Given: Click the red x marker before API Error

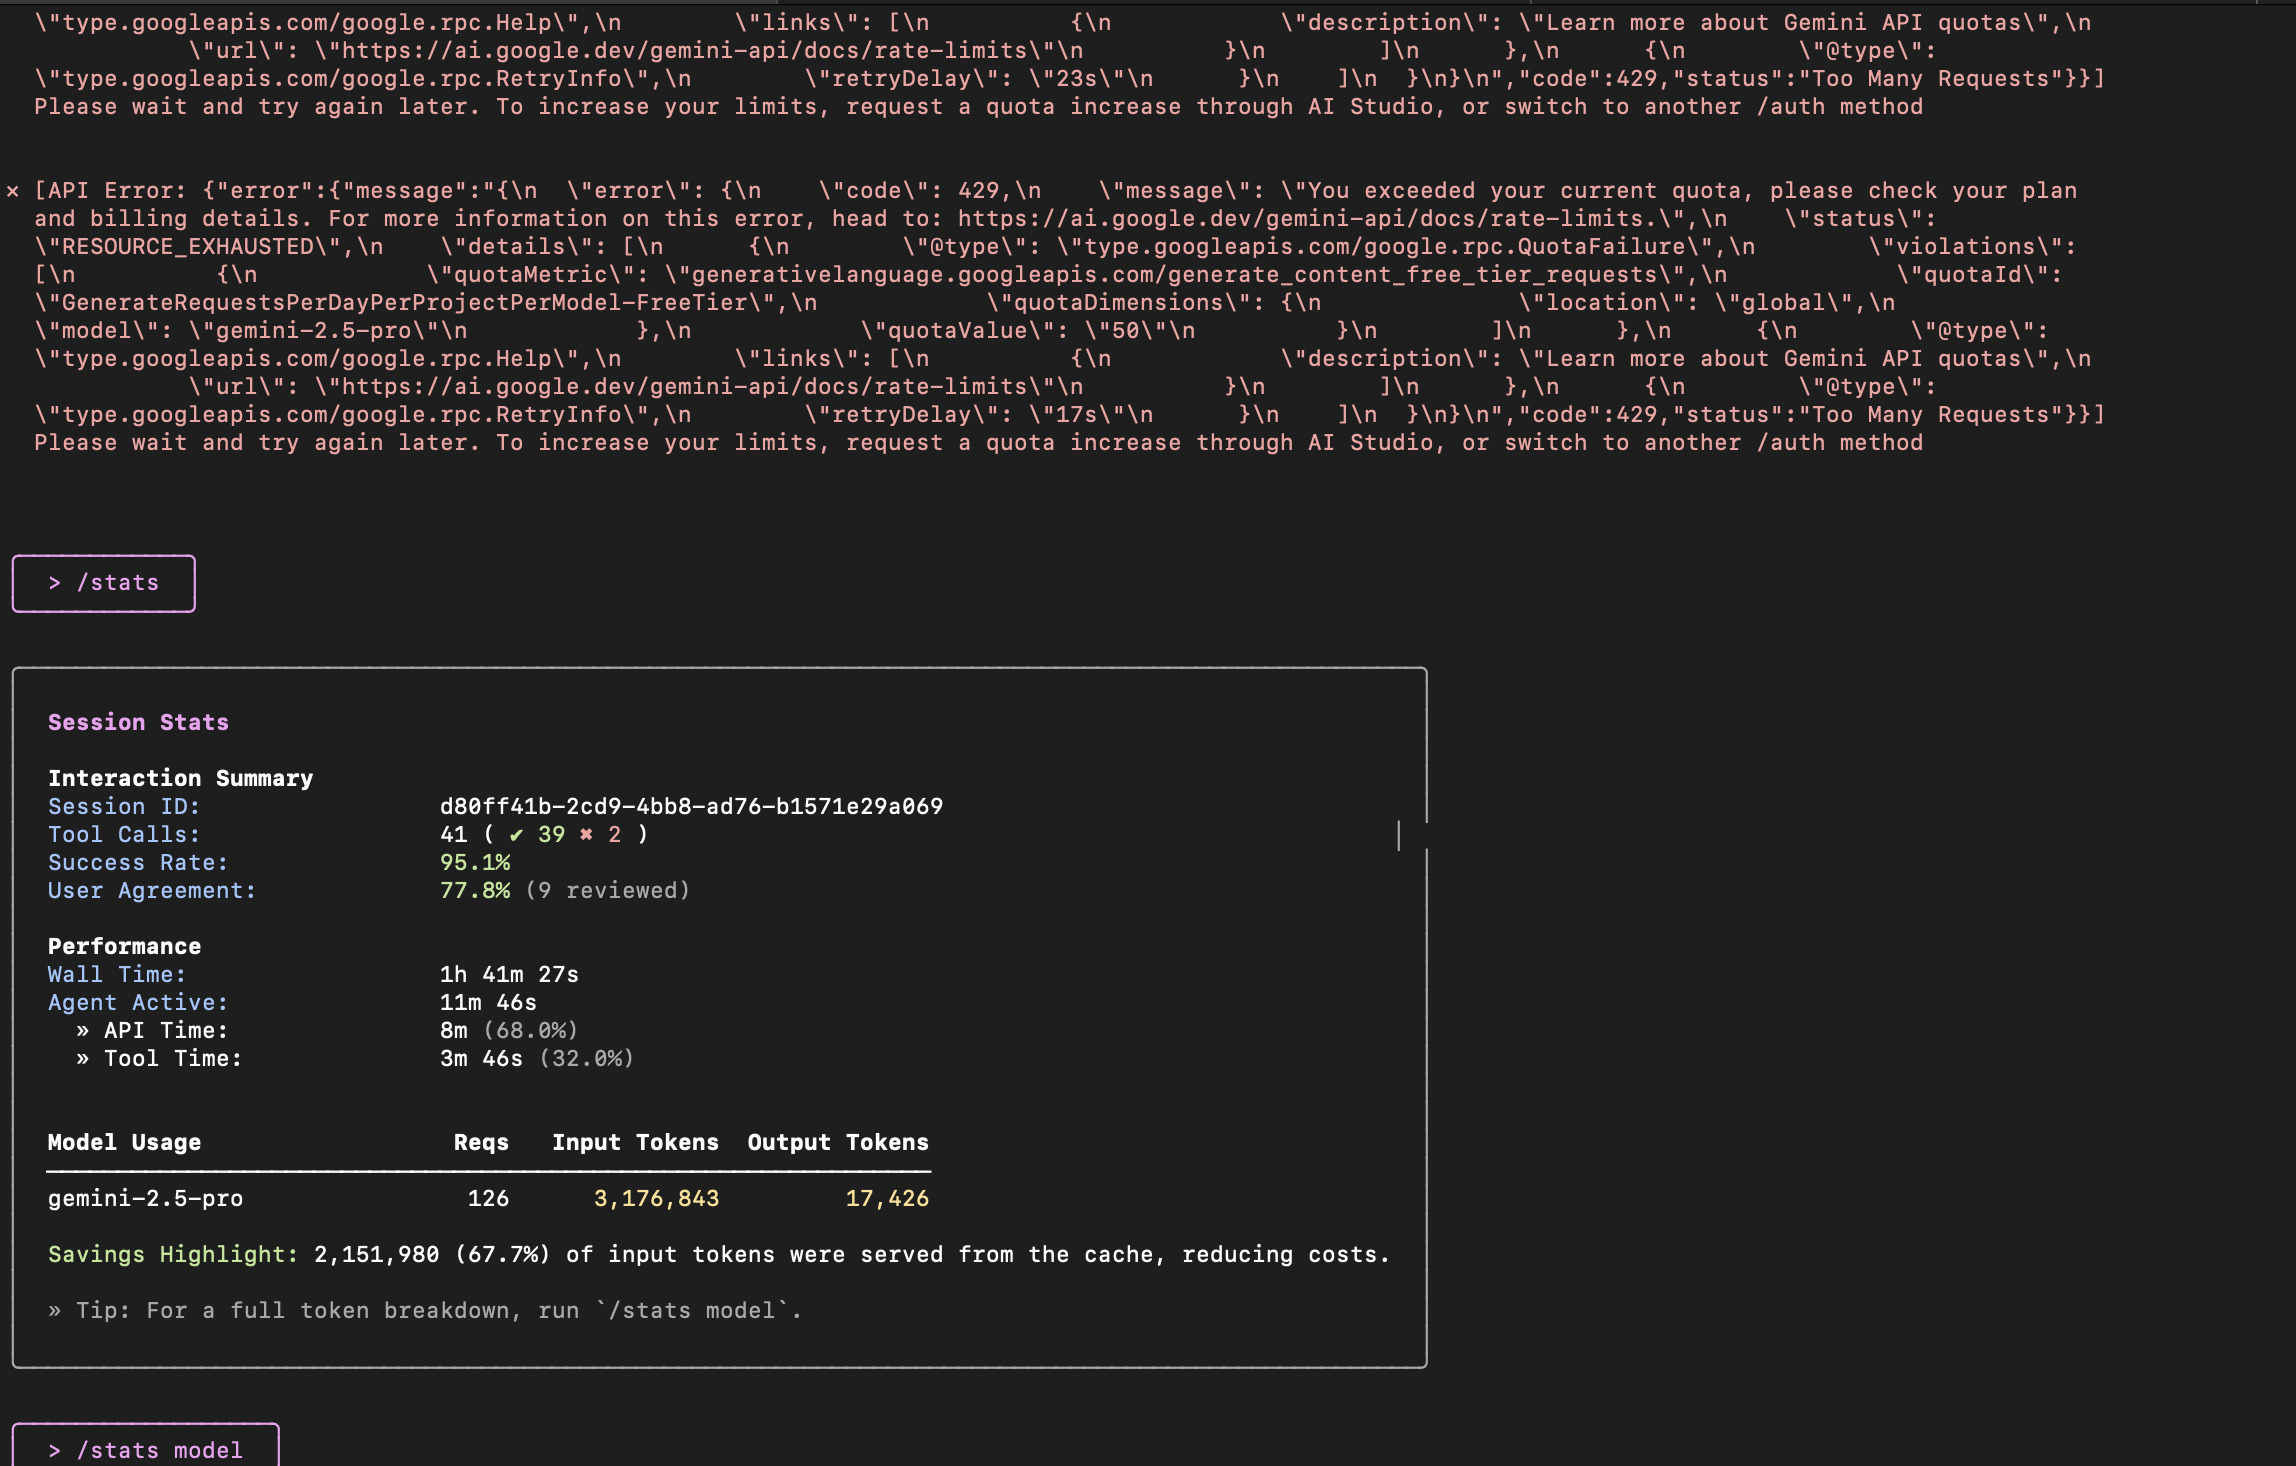Looking at the screenshot, I should point(12,190).
